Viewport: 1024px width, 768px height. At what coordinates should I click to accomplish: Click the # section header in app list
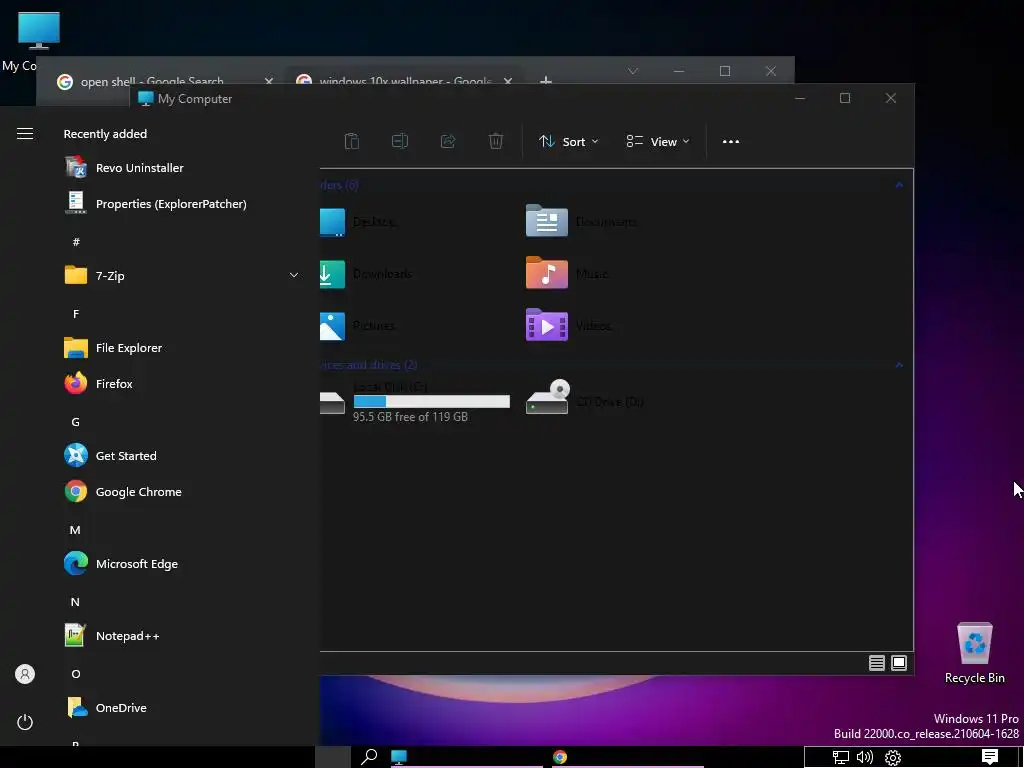click(x=76, y=242)
